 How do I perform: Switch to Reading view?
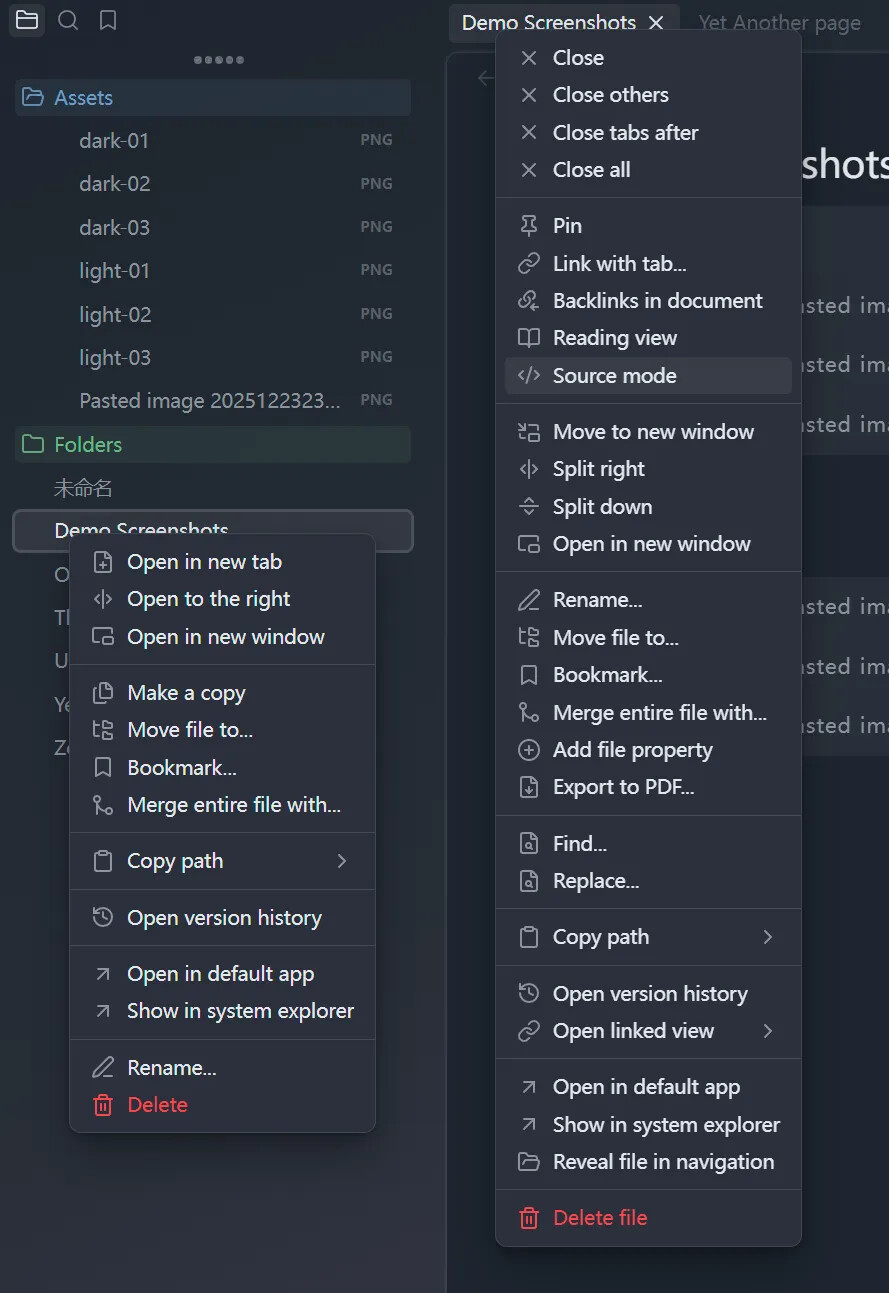614,338
